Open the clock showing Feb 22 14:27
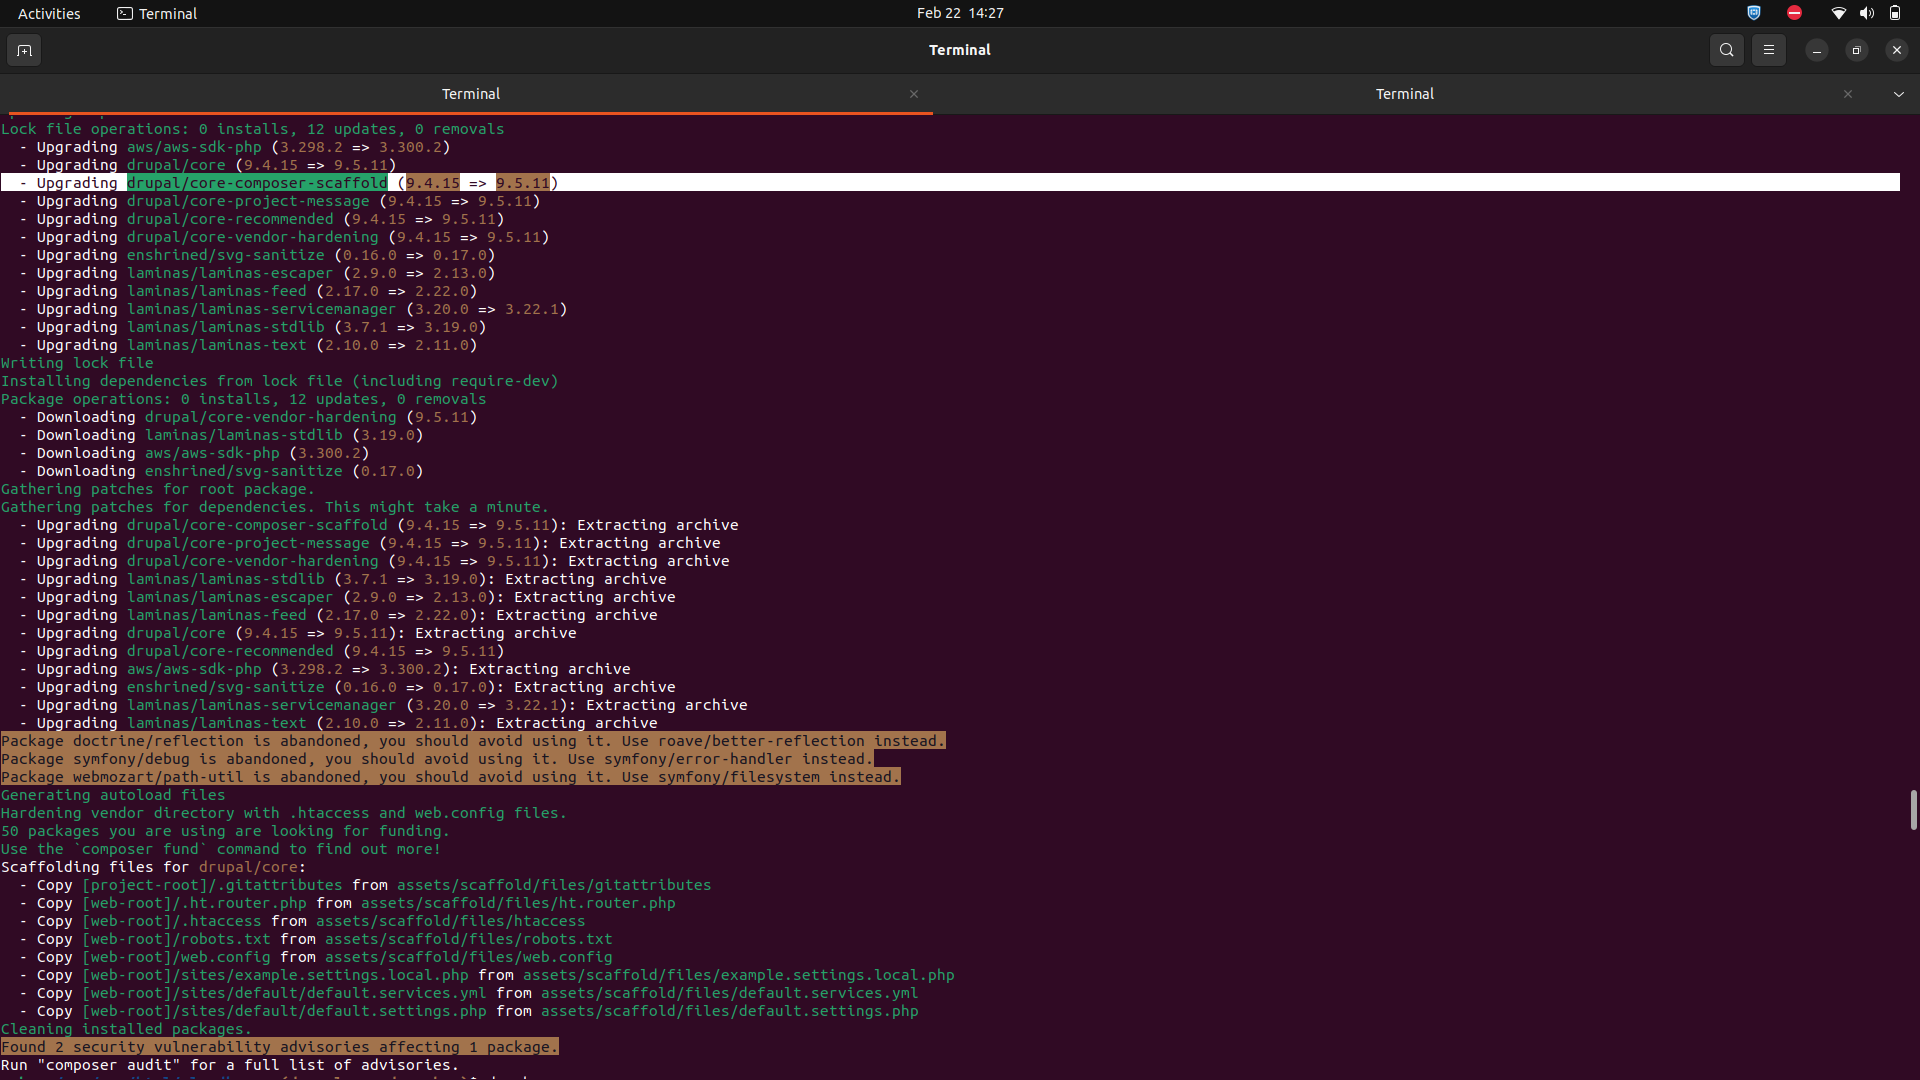Image resolution: width=1920 pixels, height=1080 pixels. (x=960, y=13)
